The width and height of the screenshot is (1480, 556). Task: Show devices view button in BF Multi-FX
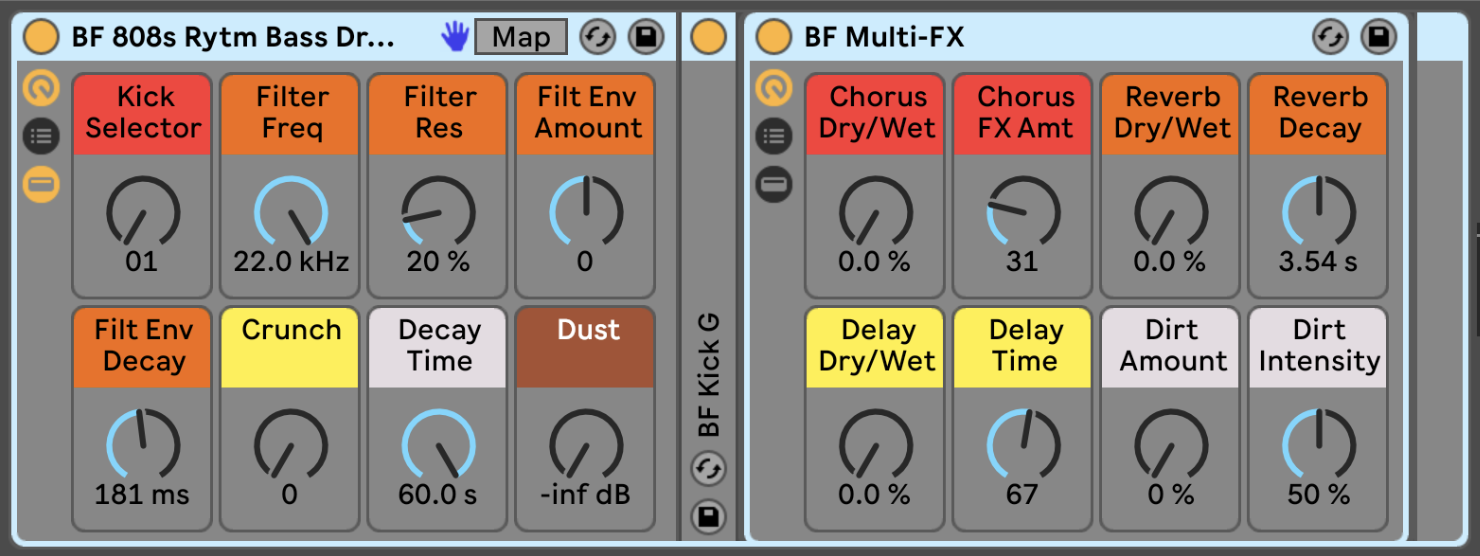coord(773,184)
